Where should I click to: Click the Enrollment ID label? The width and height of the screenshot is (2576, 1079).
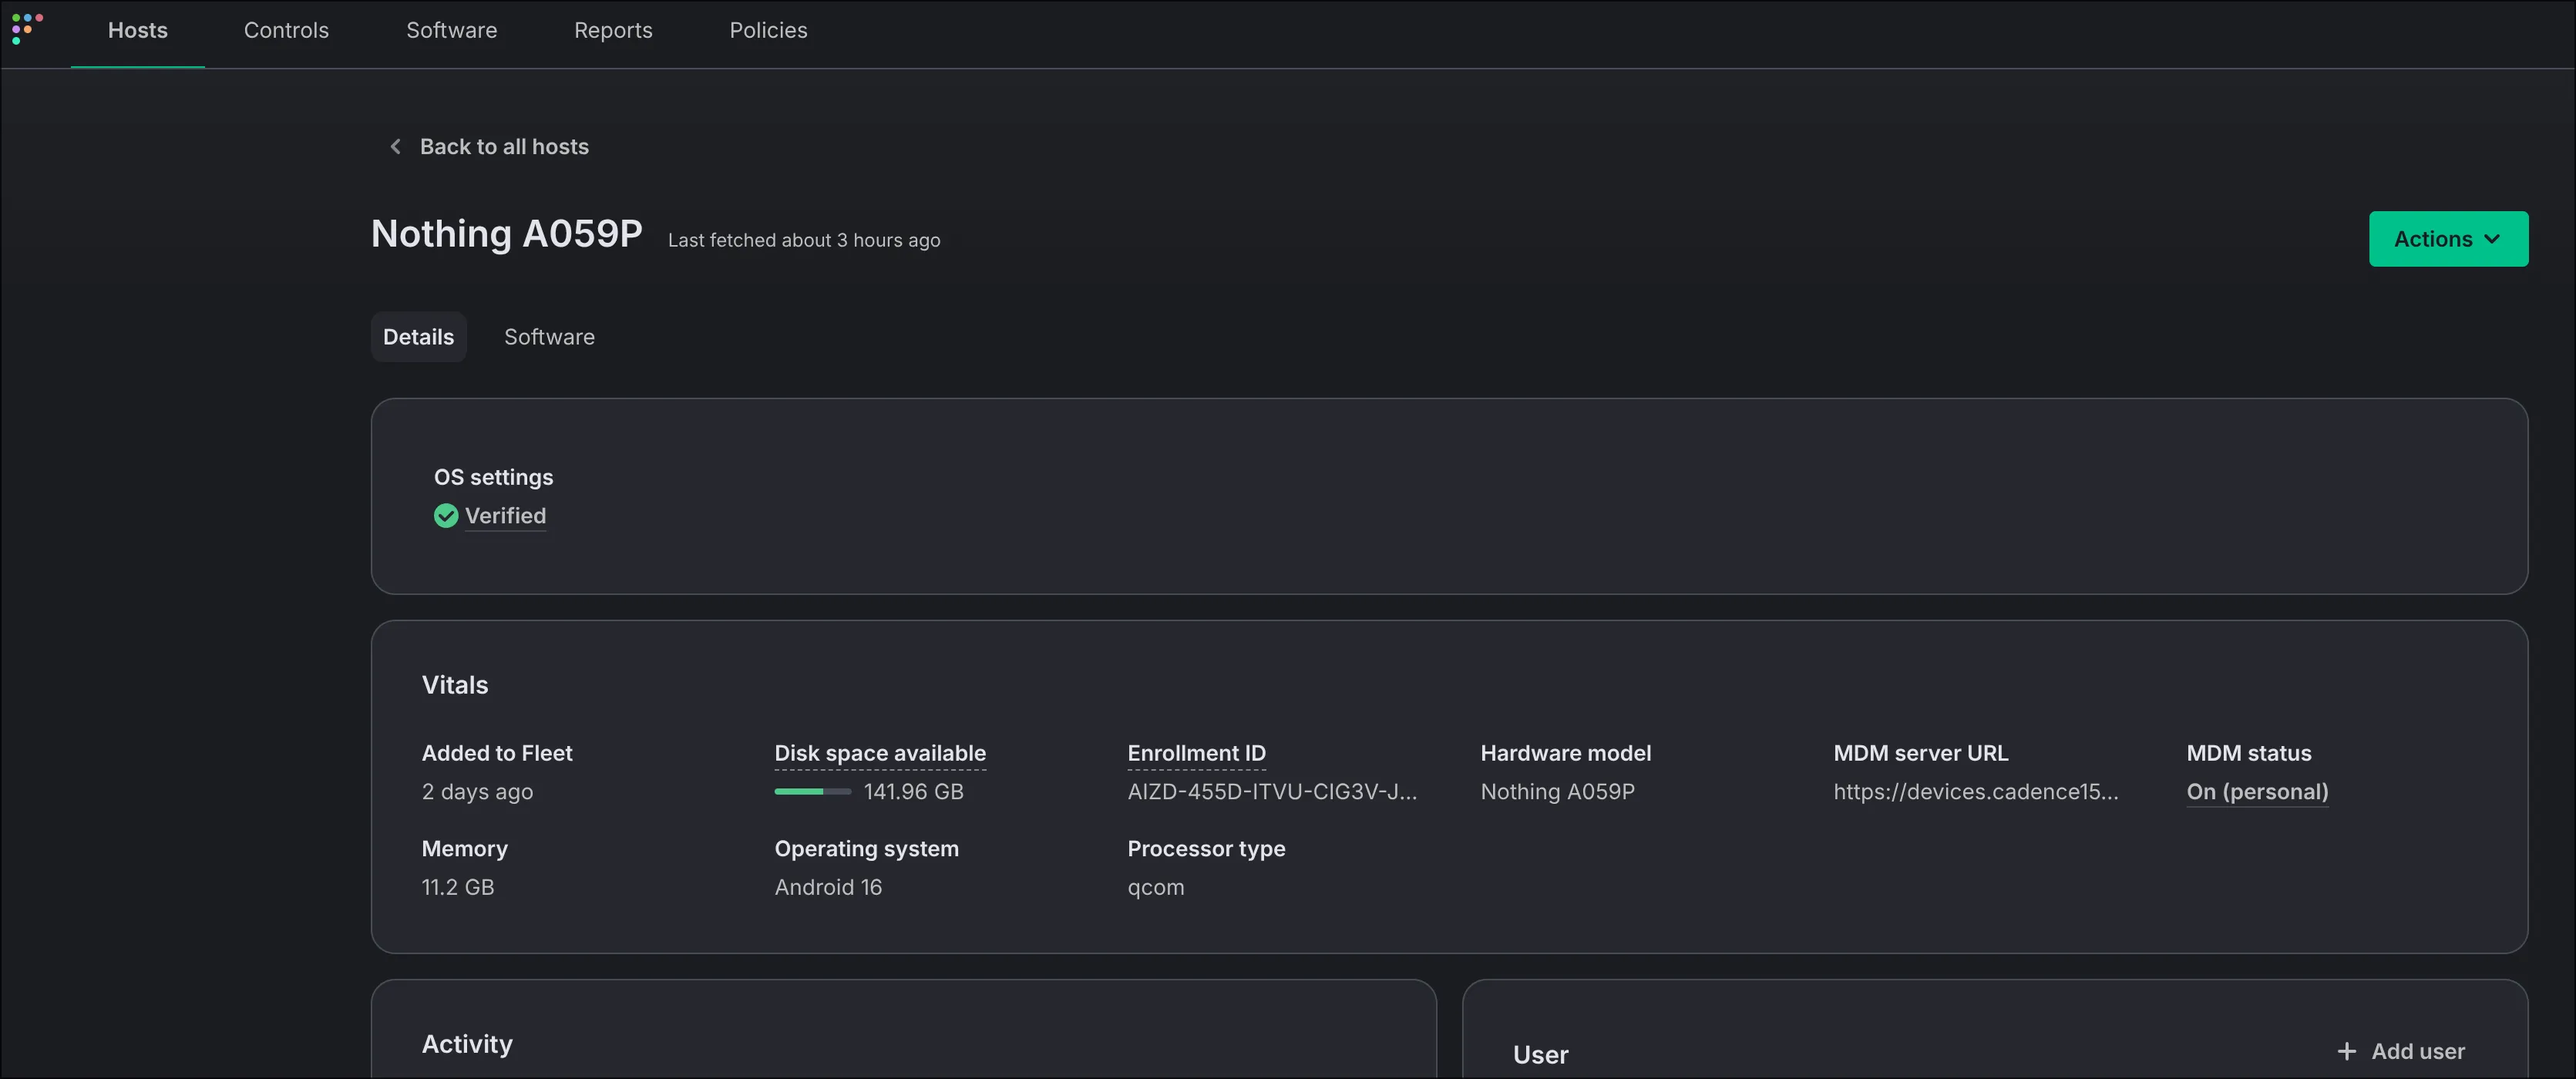pos(1196,753)
